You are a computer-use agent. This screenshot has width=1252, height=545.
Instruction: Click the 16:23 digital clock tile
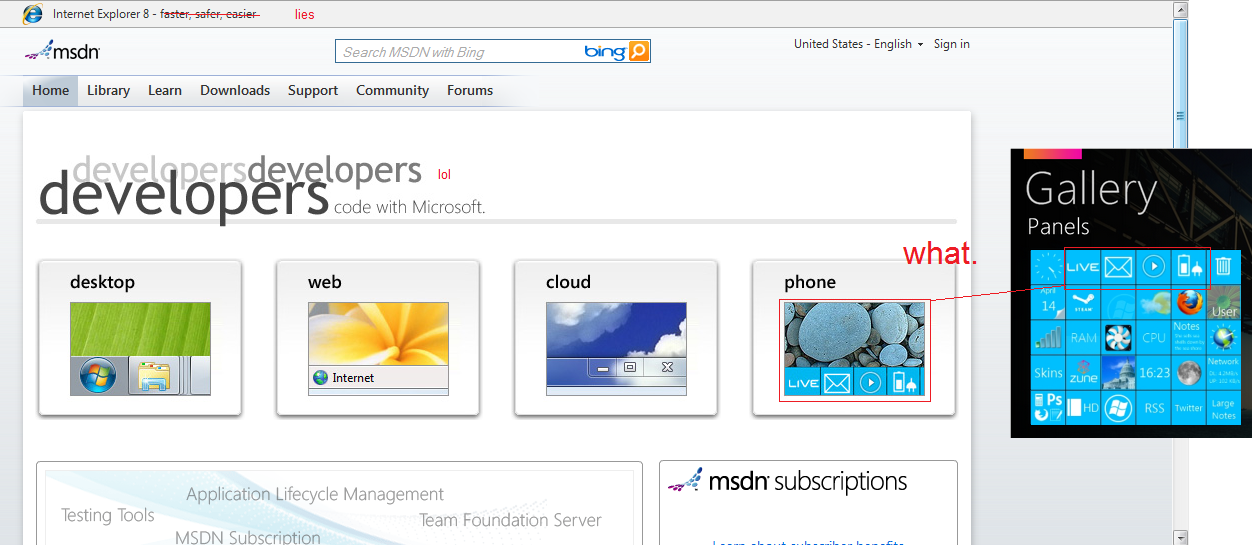point(1153,372)
